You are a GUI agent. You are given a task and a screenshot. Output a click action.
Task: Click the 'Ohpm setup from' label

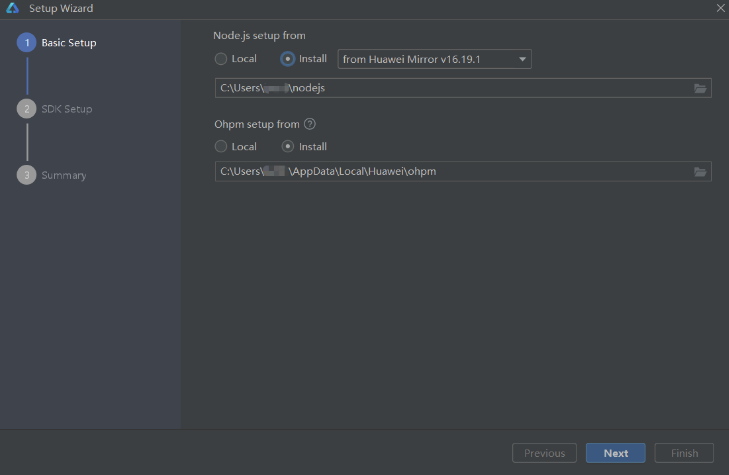(x=257, y=124)
